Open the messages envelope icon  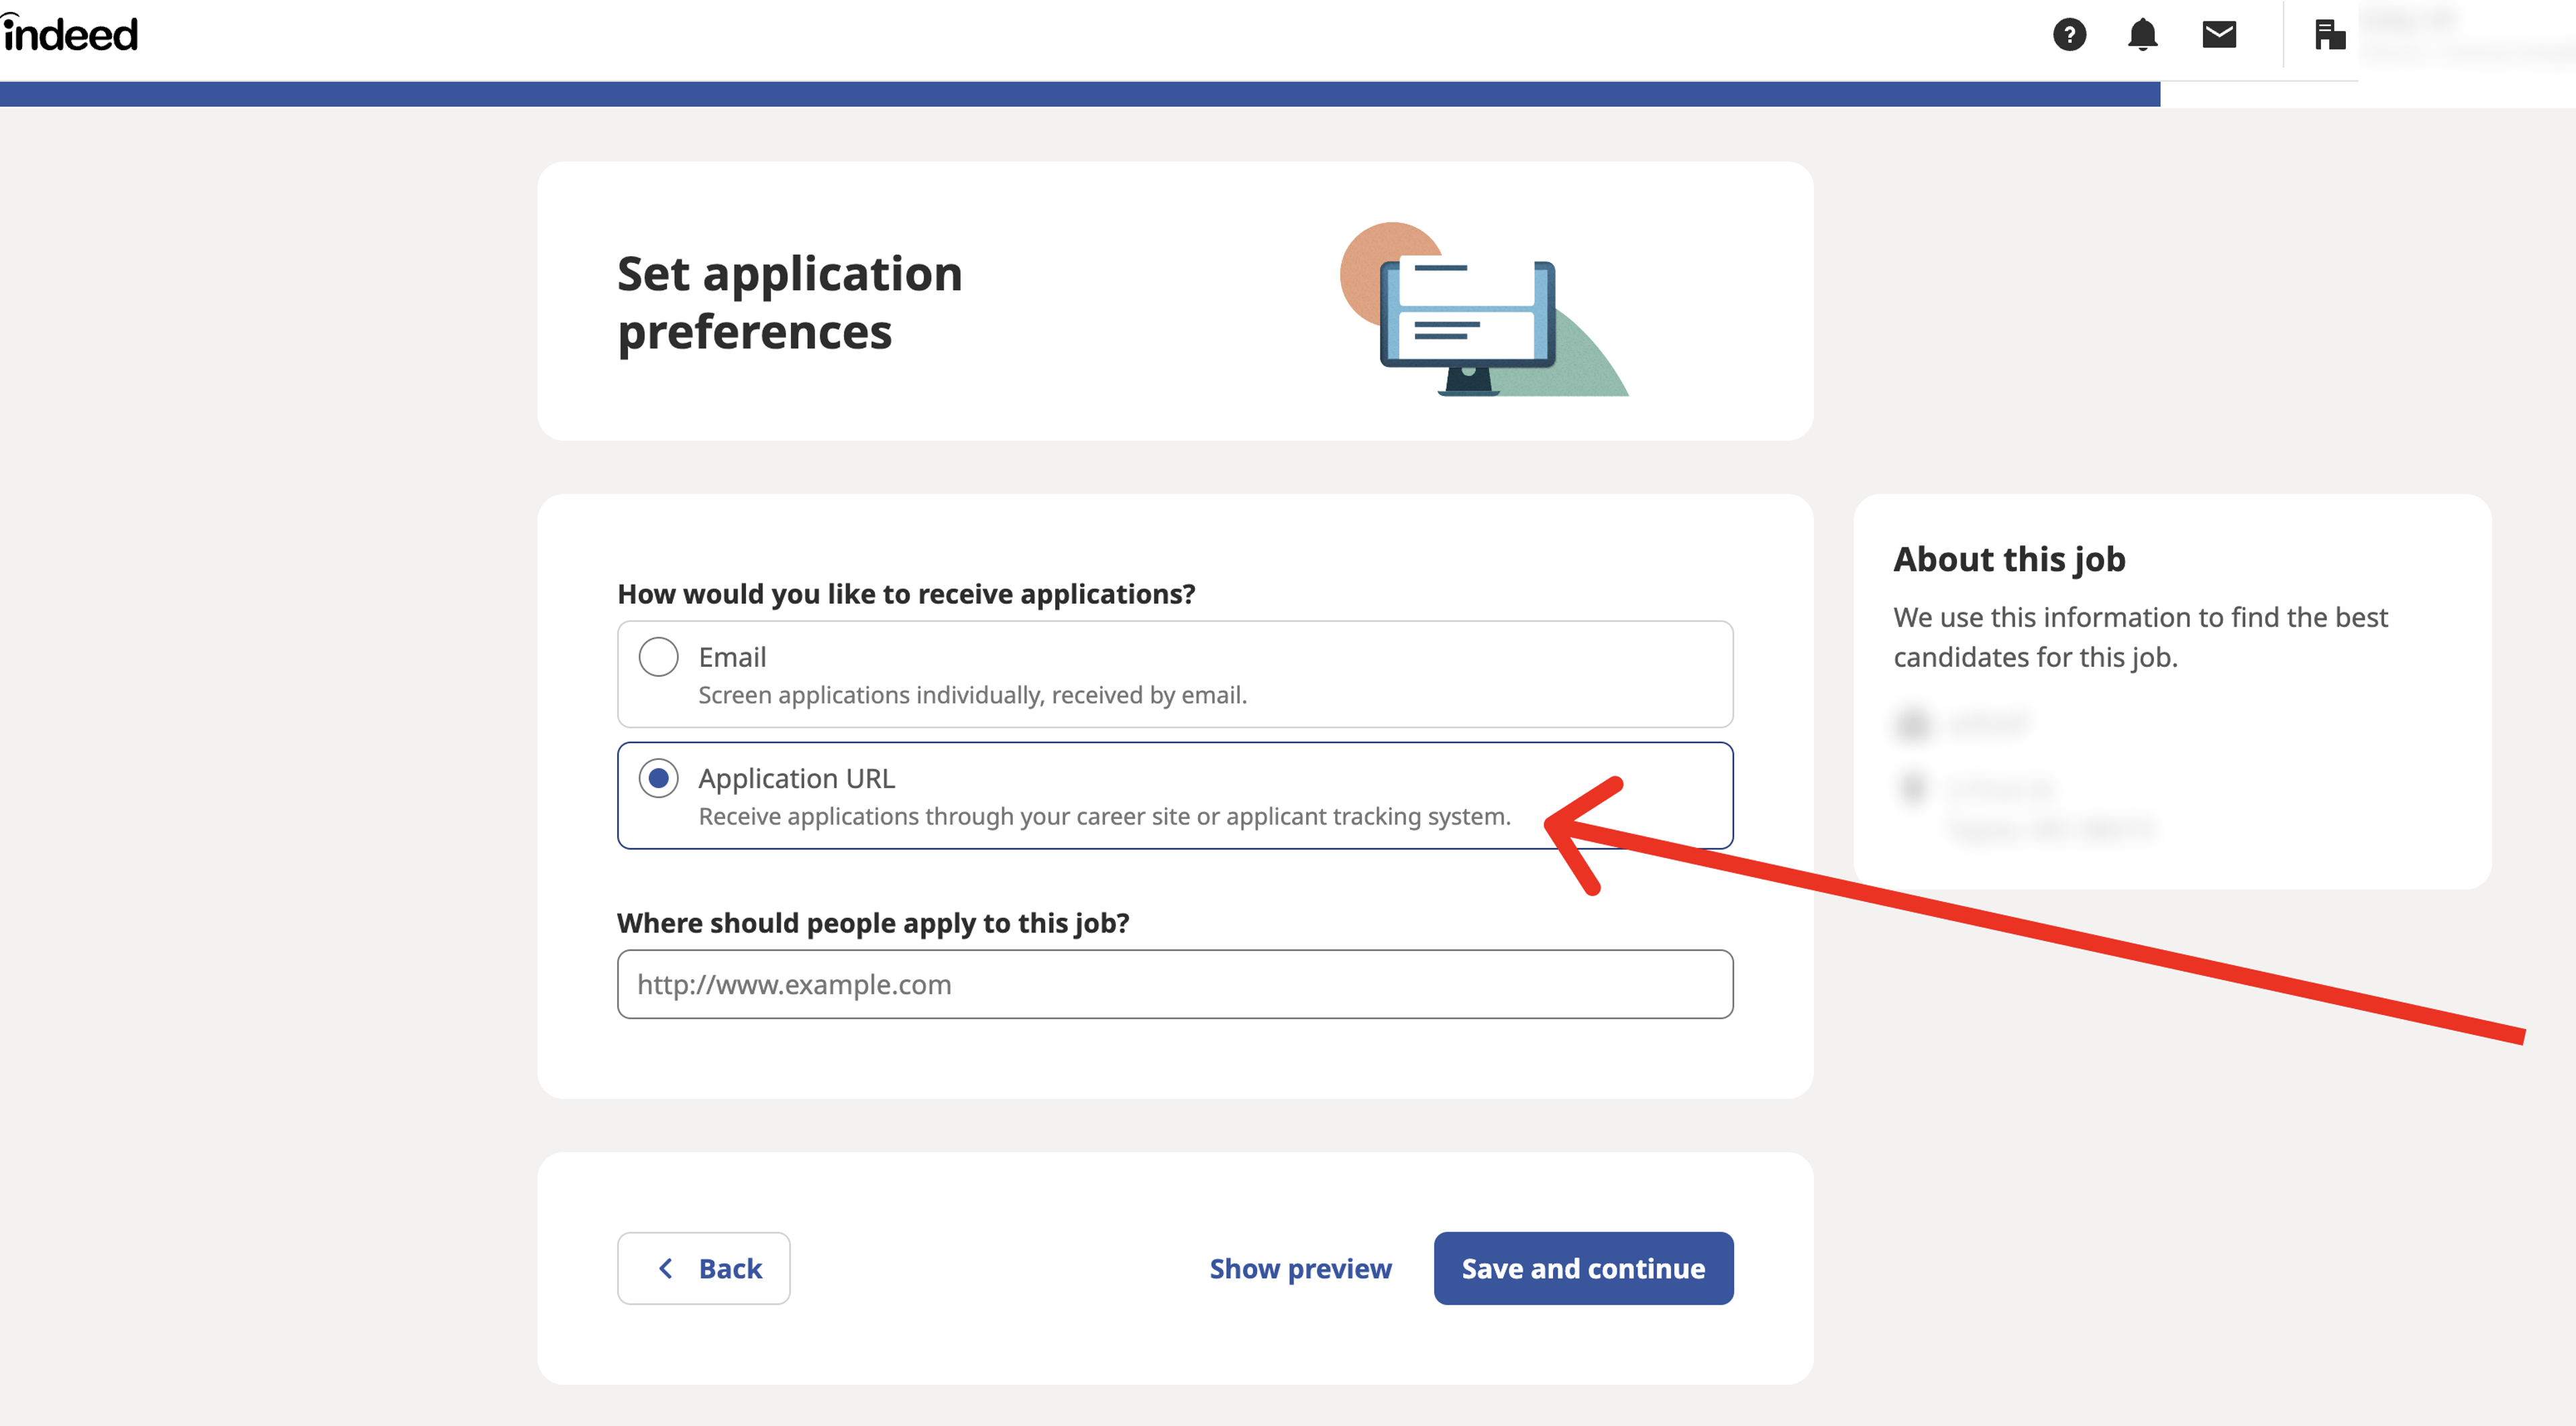click(x=2219, y=35)
